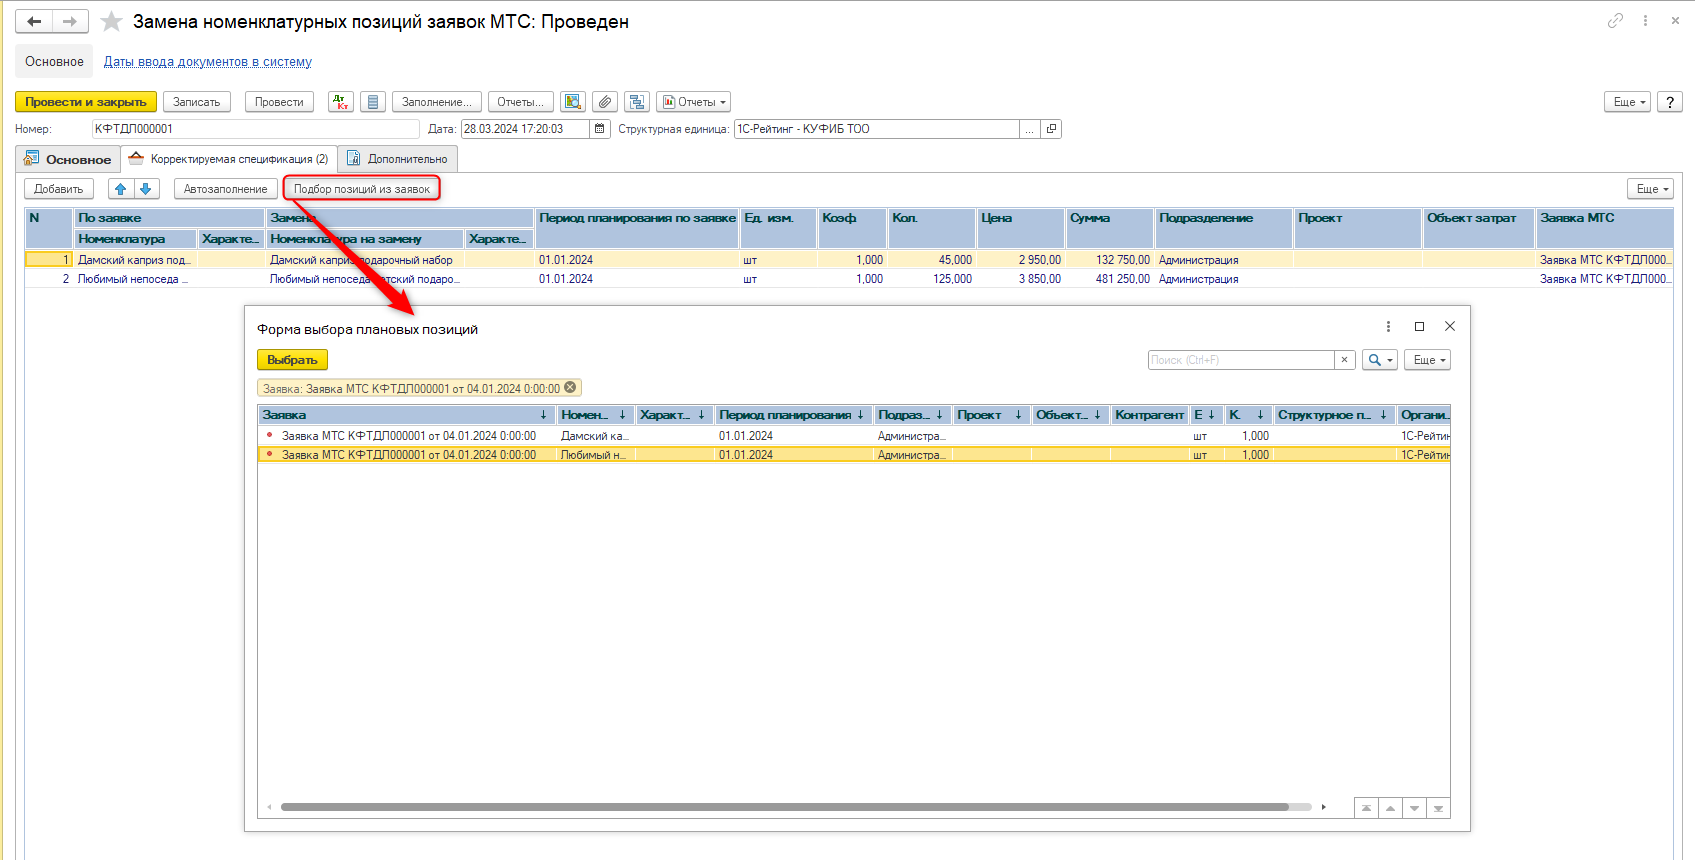This screenshot has width=1695, height=860.
Task: Copy document link with the chain icon
Action: [x=1615, y=20]
